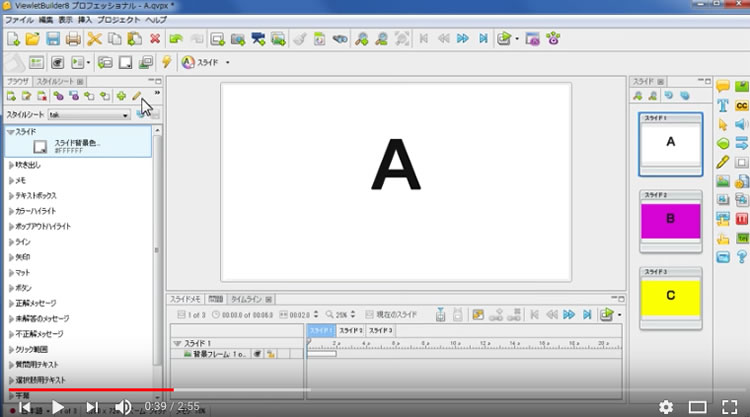The height and width of the screenshot is (417, 750).
Task: Click the closed caption CC icon
Action: click(742, 105)
